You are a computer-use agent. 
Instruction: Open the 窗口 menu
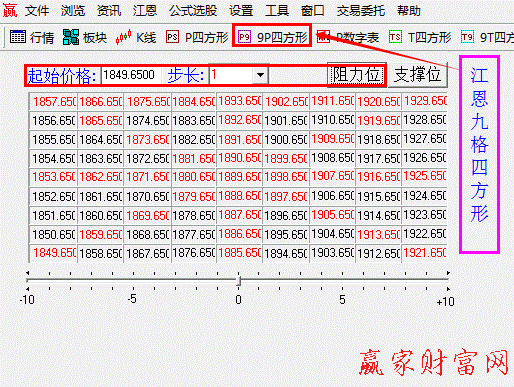312,11
